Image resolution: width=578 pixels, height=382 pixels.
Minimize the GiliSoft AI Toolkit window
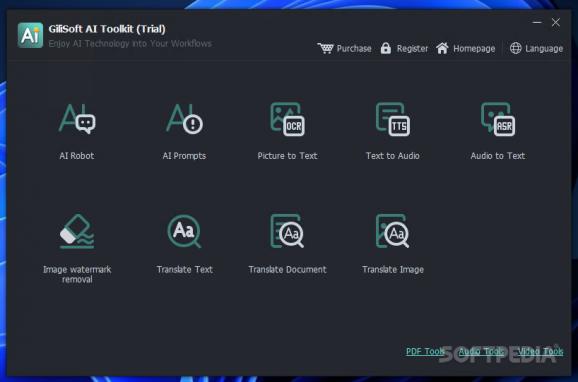pos(537,22)
